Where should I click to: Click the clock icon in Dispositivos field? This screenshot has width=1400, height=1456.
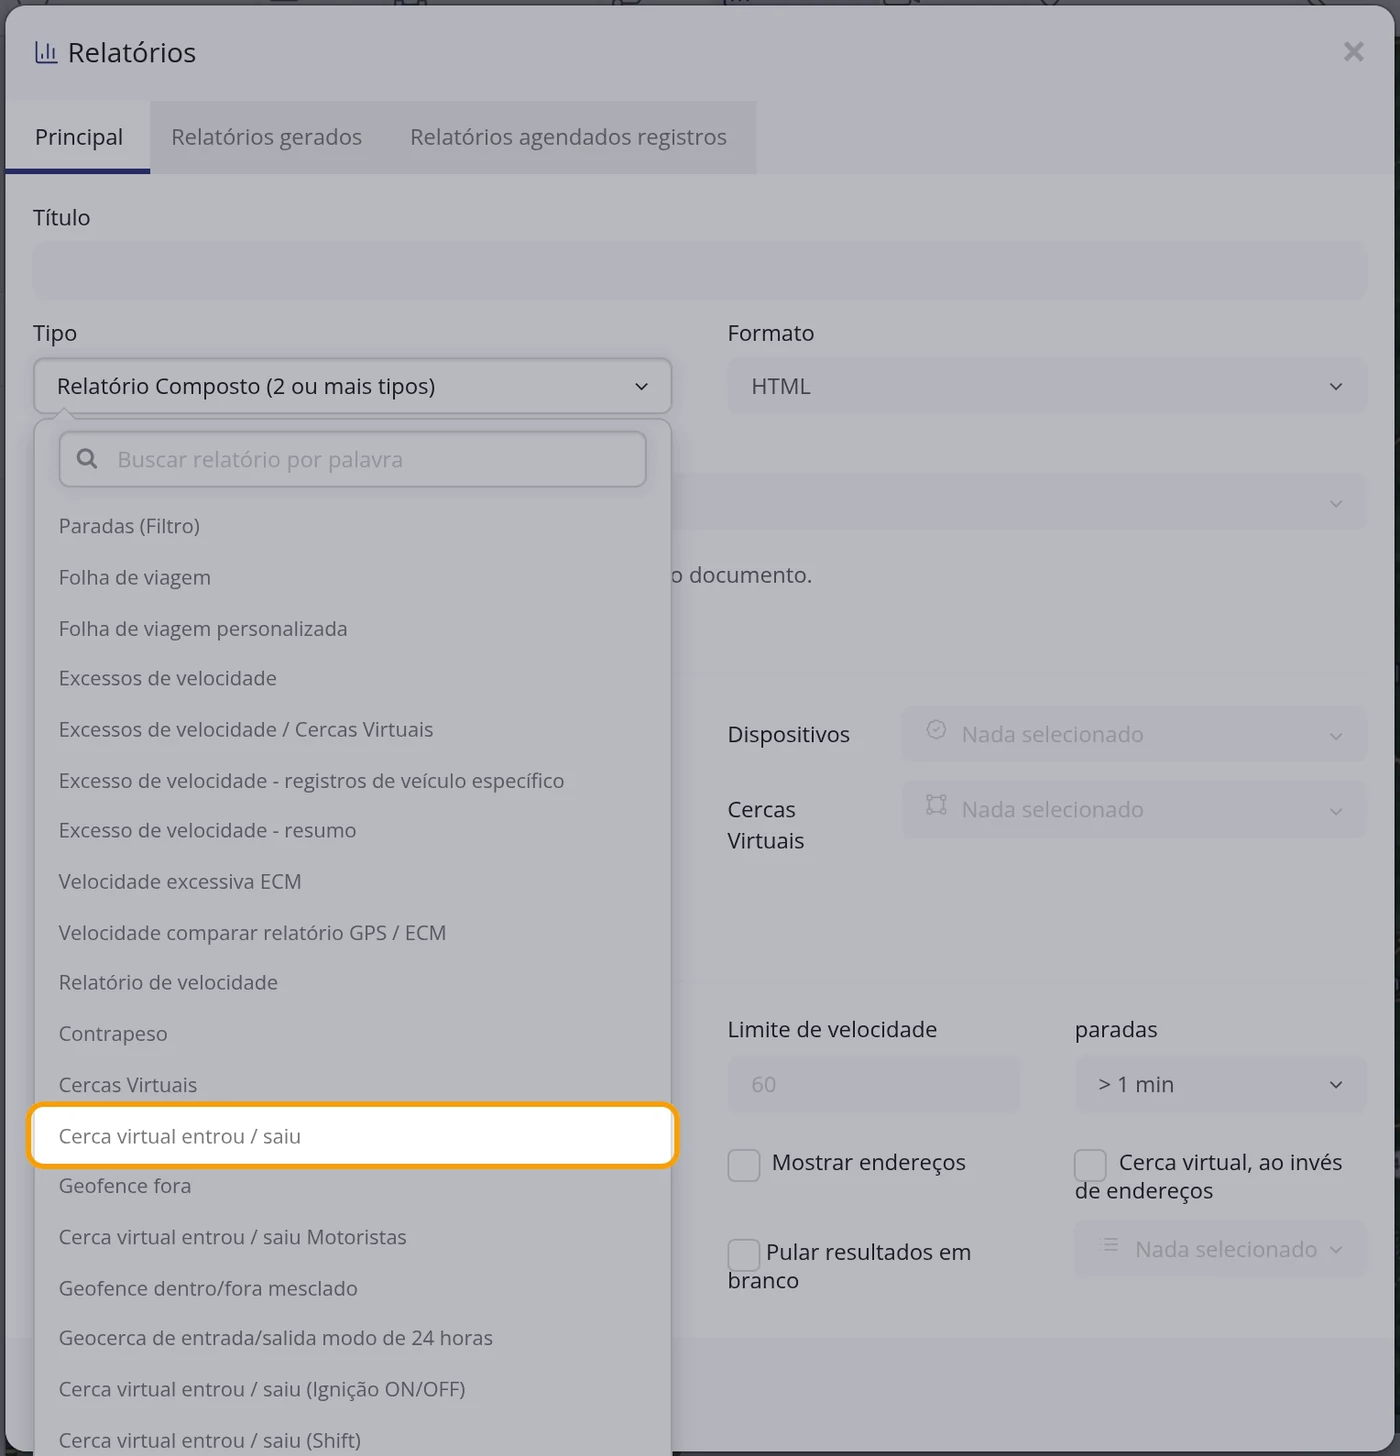pyautogui.click(x=936, y=730)
